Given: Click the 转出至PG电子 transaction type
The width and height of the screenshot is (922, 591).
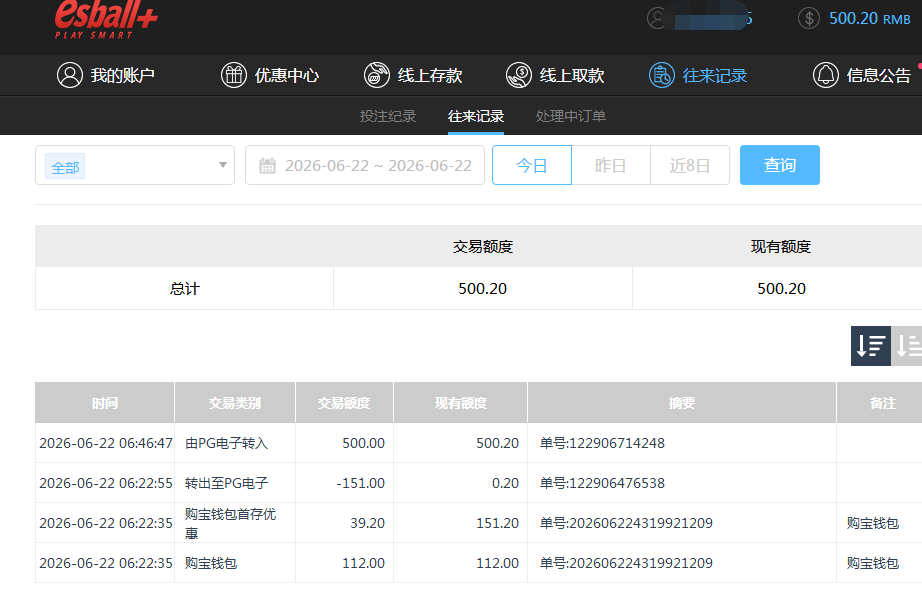Looking at the screenshot, I should (x=226, y=483).
